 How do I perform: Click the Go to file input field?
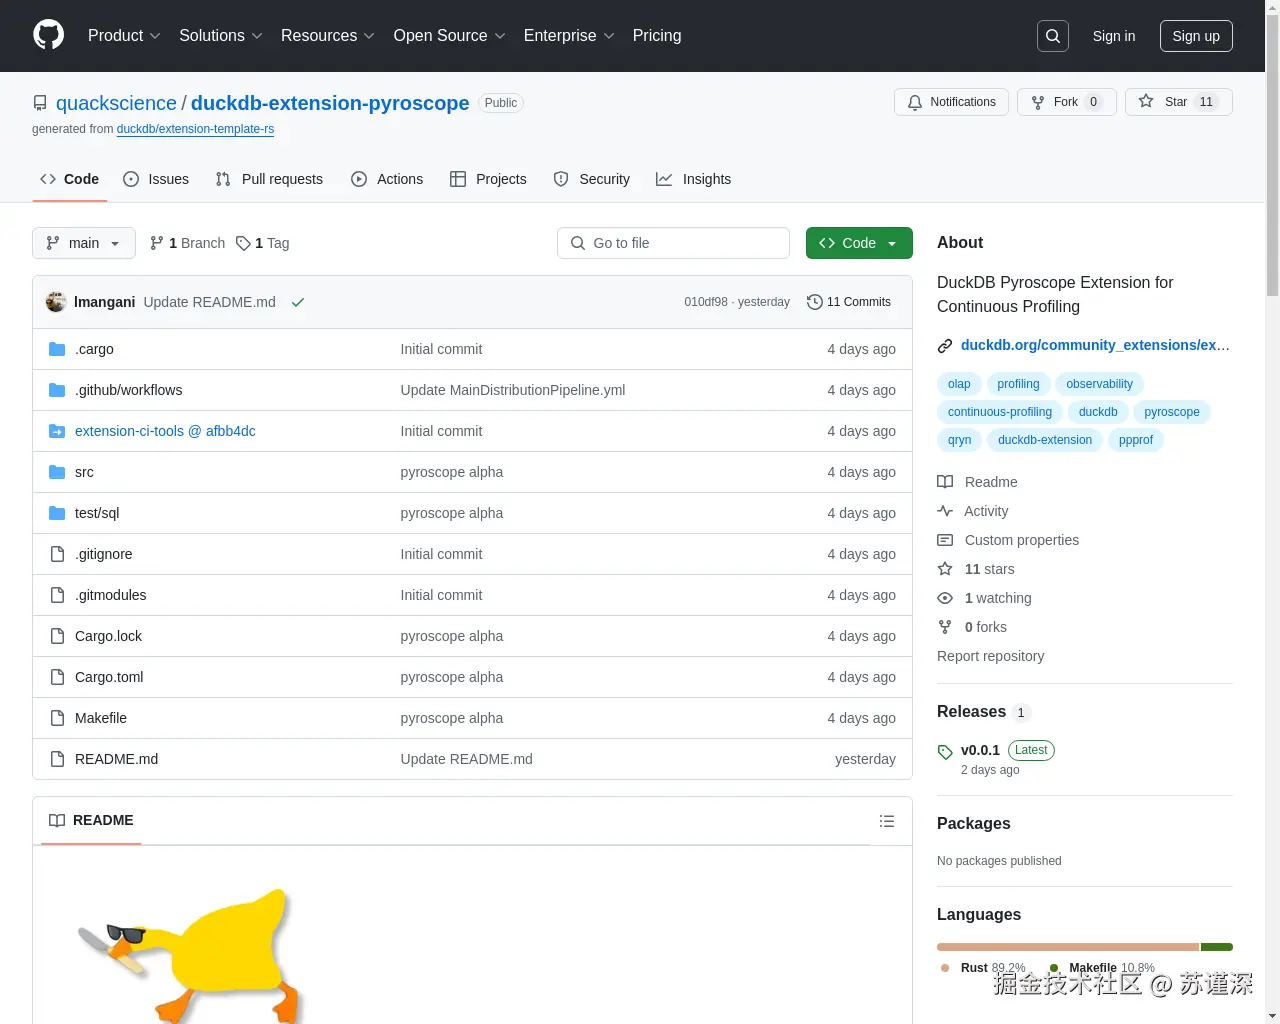[673, 243]
